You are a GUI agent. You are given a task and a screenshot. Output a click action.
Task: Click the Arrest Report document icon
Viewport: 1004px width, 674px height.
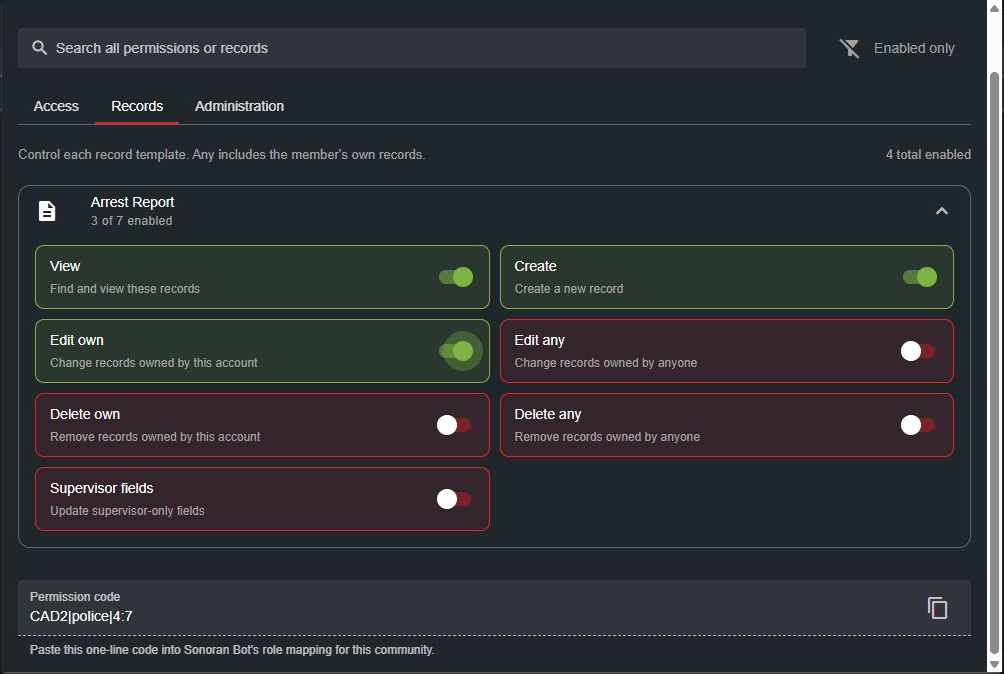47,211
